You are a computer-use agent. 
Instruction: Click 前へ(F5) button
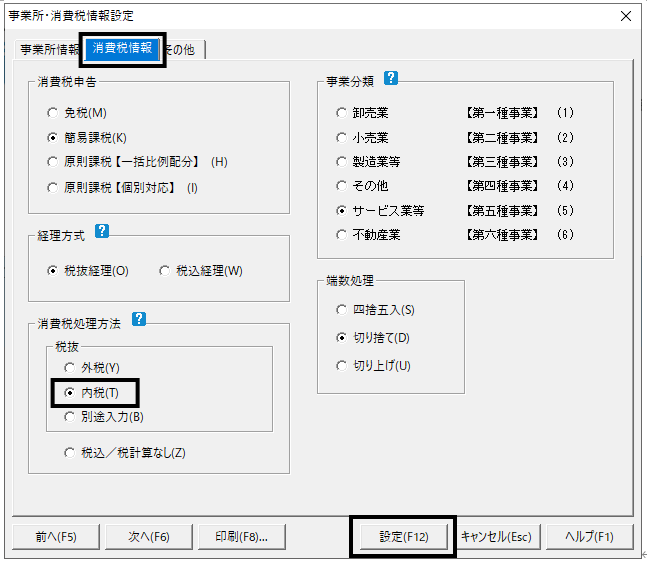point(56,537)
